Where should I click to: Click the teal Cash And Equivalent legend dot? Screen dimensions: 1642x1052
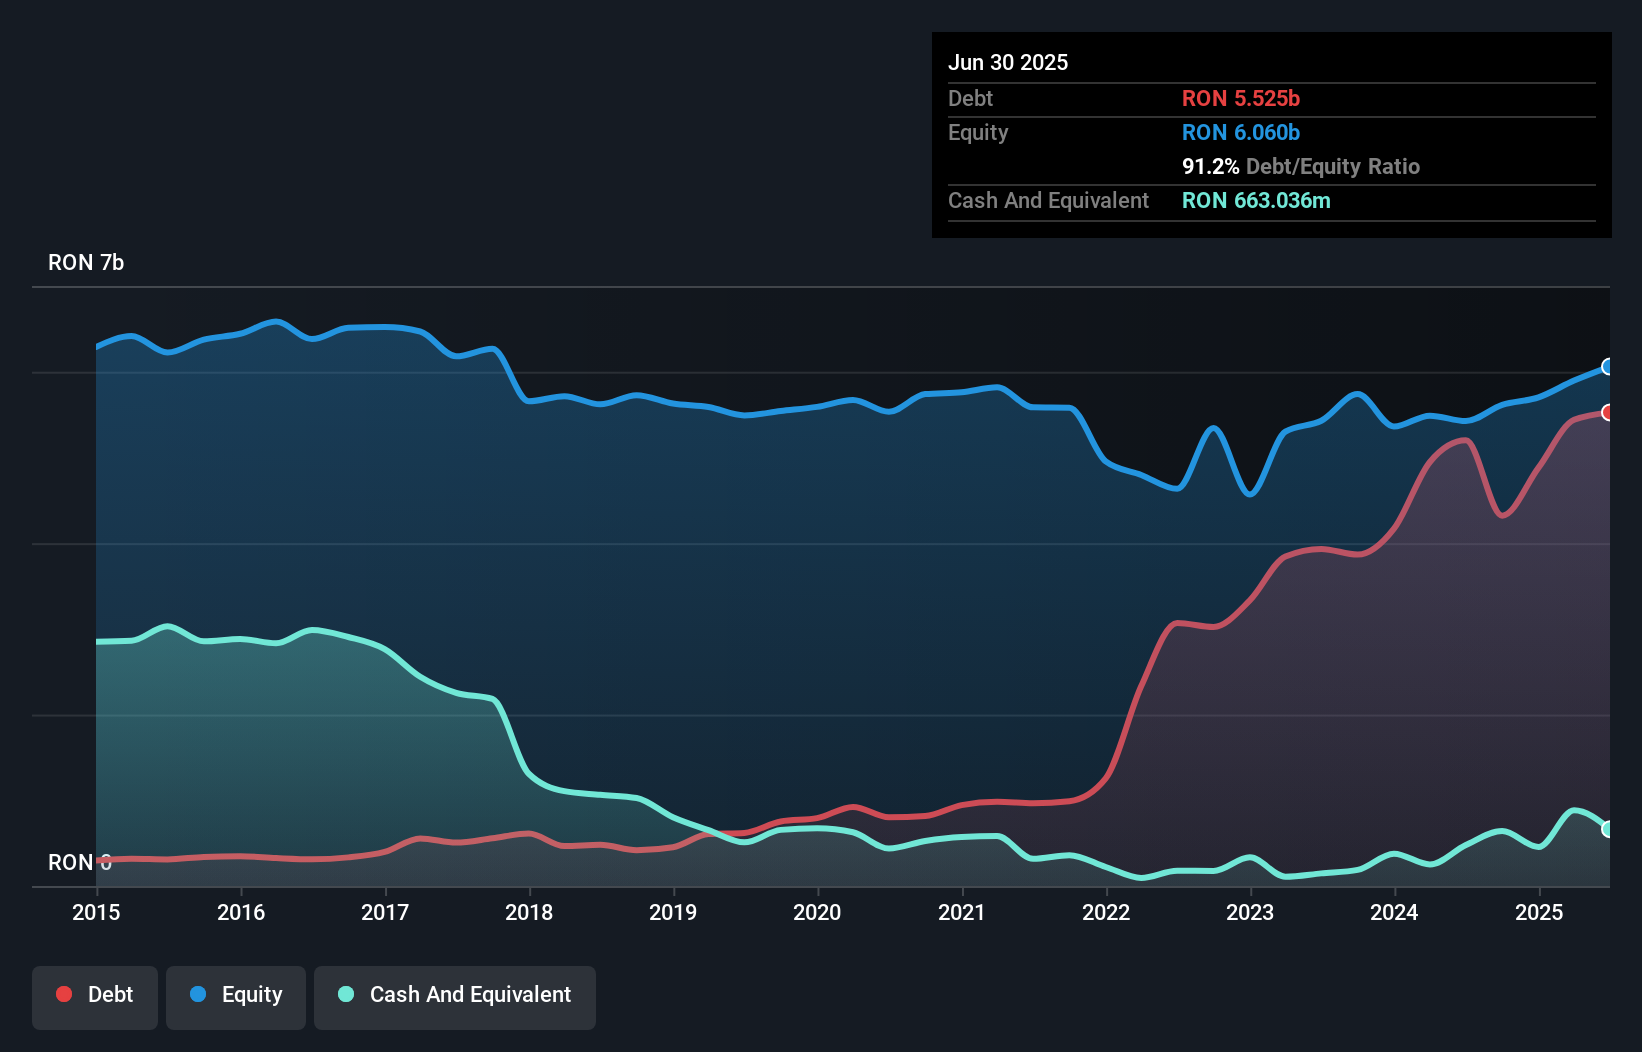(345, 994)
